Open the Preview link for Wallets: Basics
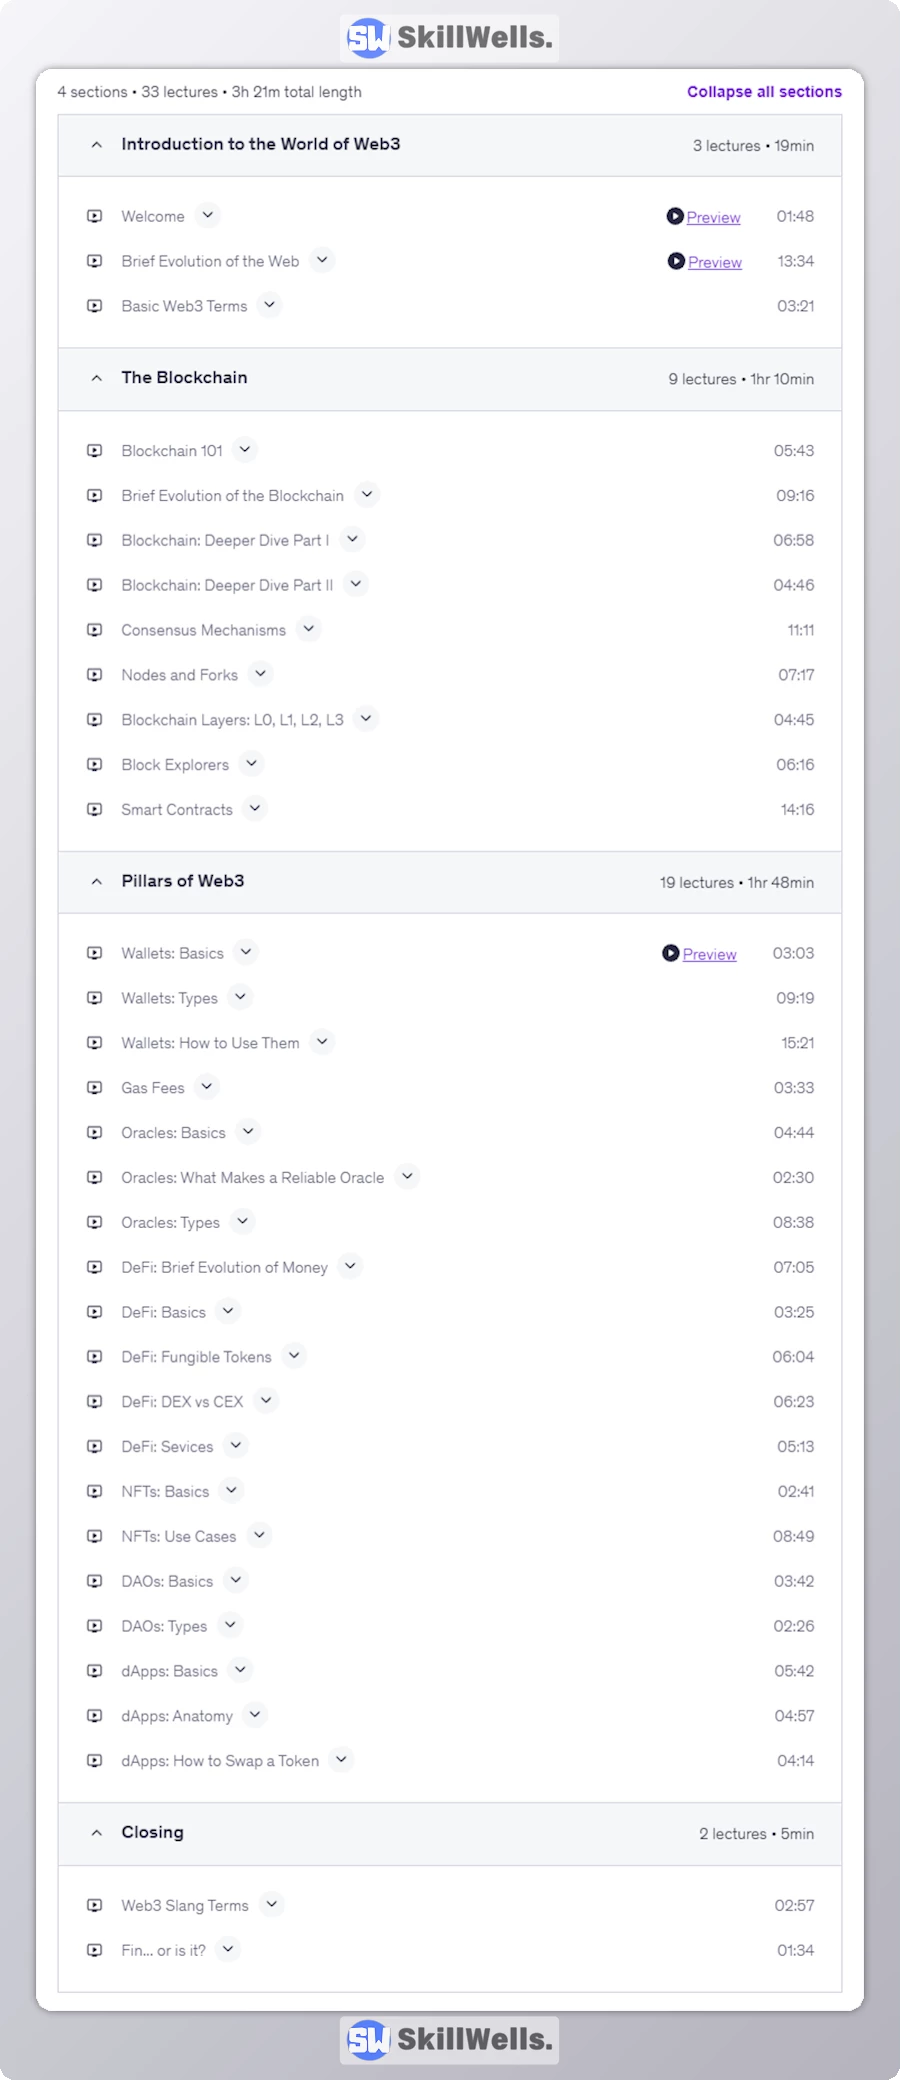Viewport: 900px width, 2080px height. point(709,954)
